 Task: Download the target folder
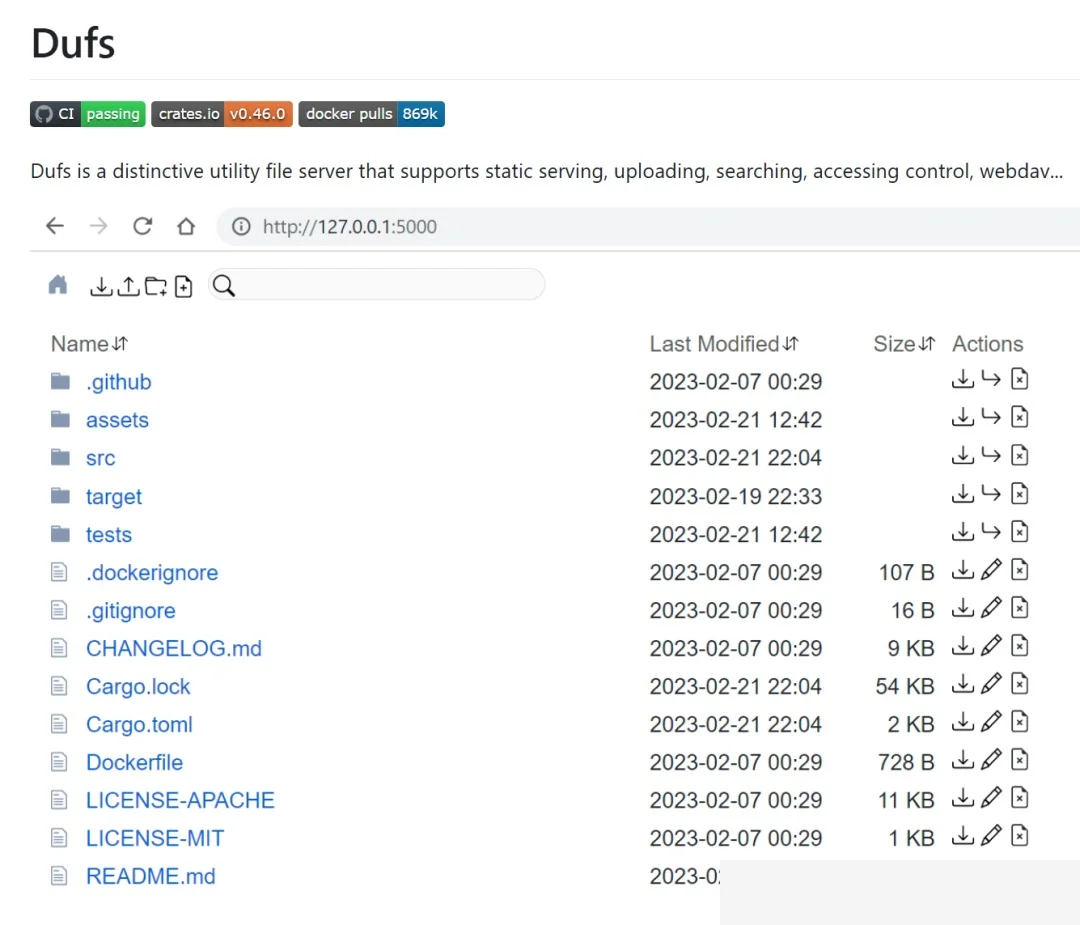[962, 493]
